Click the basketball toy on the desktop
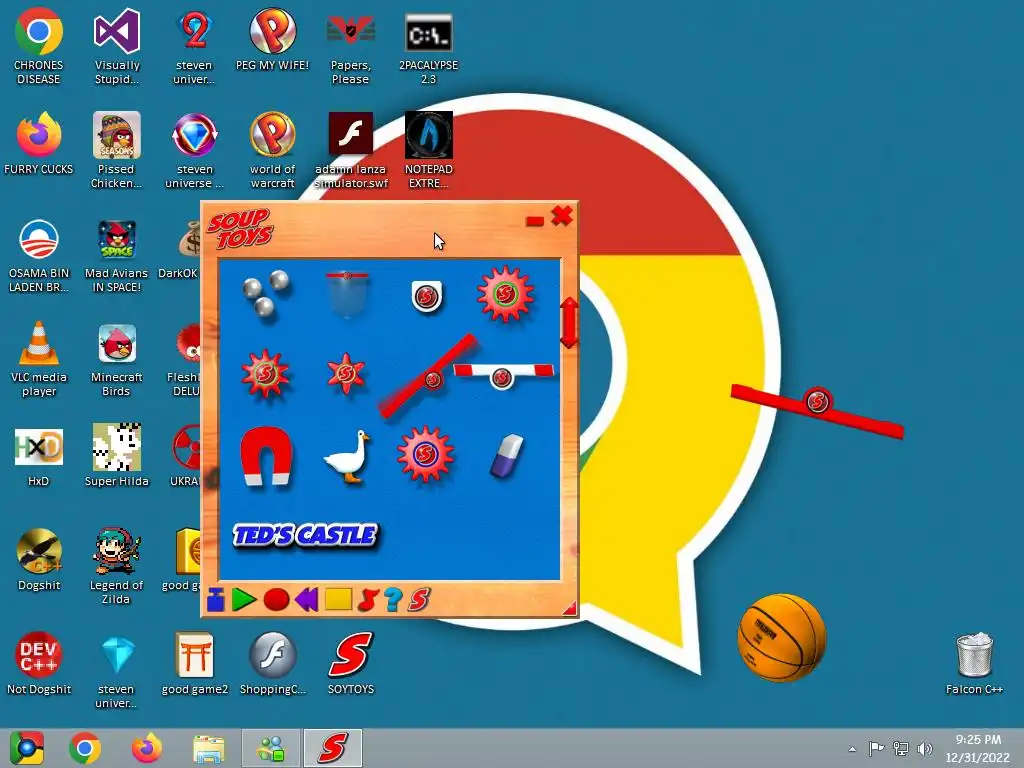This screenshot has width=1024, height=768. pyautogui.click(x=782, y=637)
